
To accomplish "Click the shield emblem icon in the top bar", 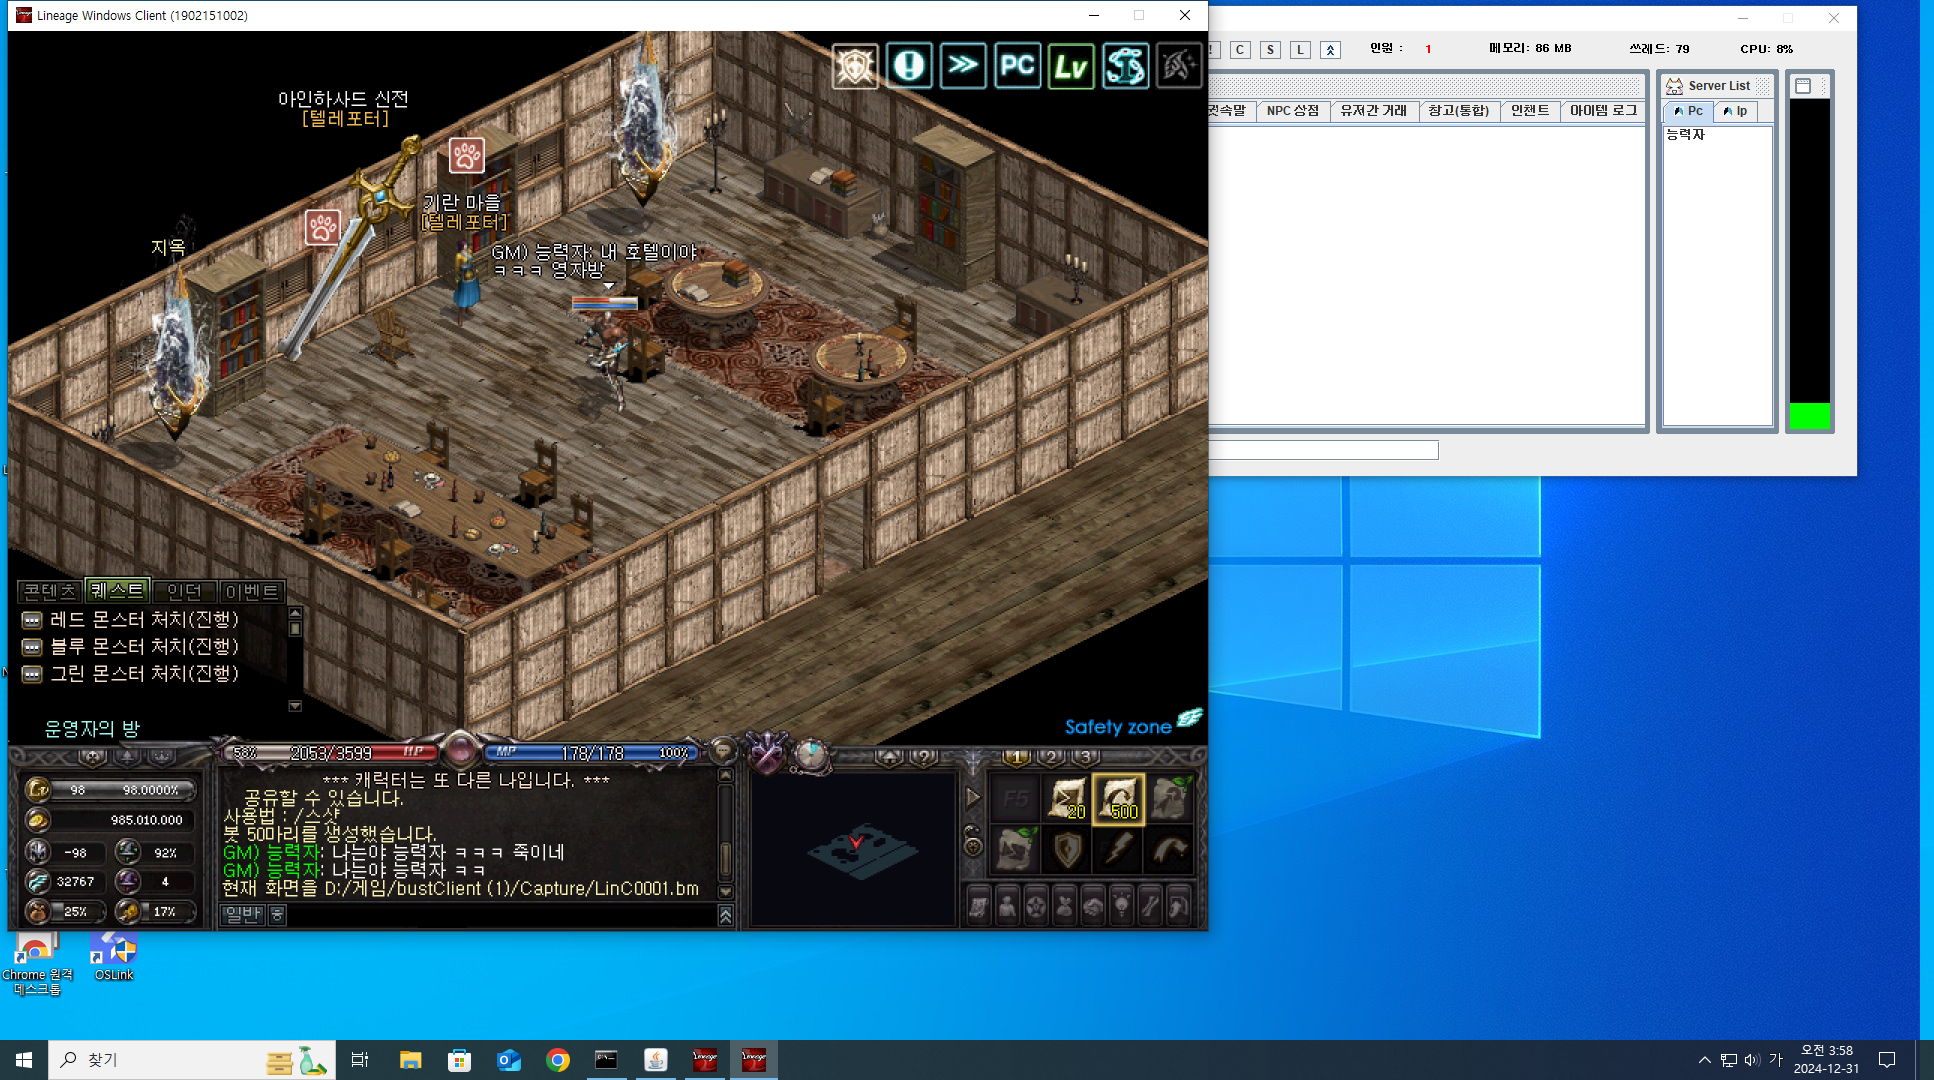I will 855,66.
